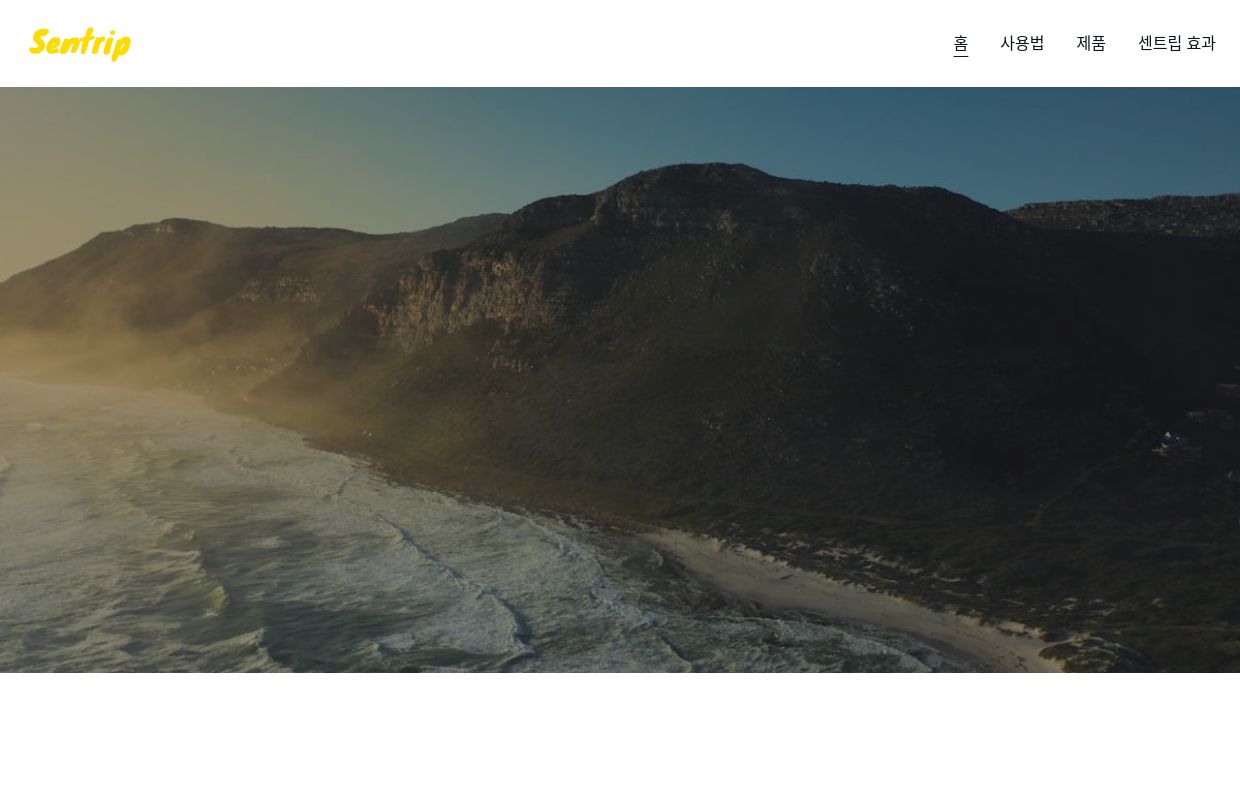Open the 홈 menu item

[x=960, y=43]
